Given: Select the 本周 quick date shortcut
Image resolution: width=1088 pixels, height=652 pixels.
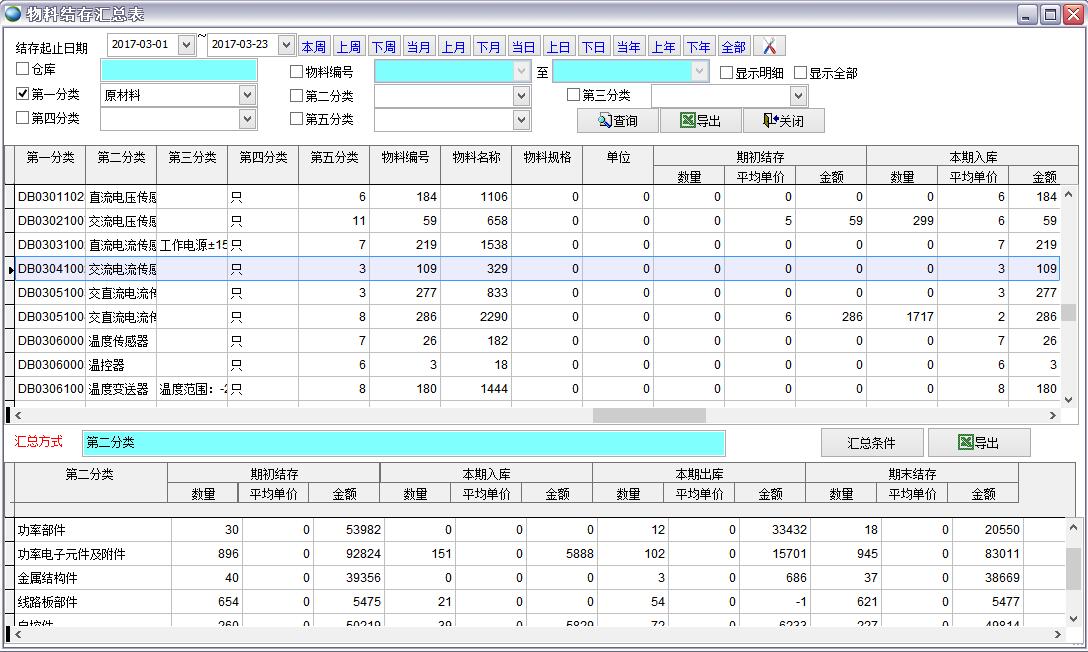Looking at the screenshot, I should 314,47.
